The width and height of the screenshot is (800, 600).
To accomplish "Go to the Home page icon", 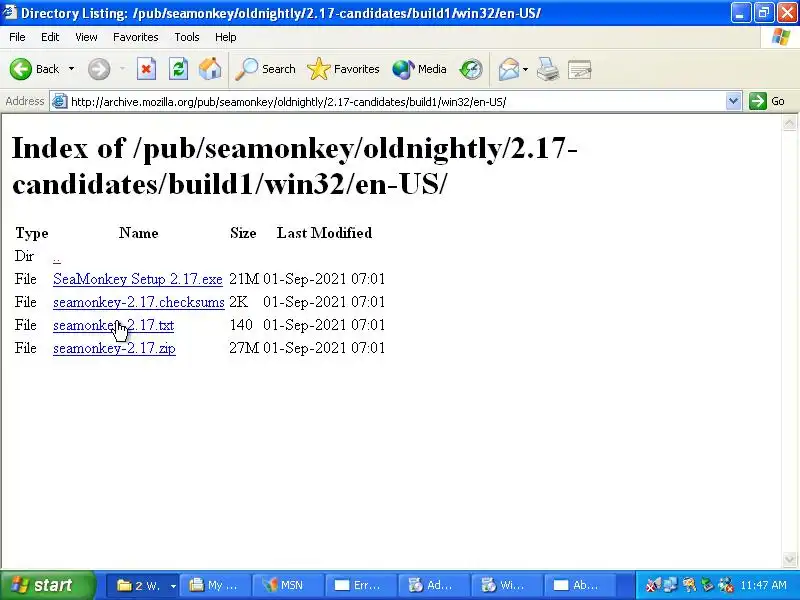I will coord(210,69).
